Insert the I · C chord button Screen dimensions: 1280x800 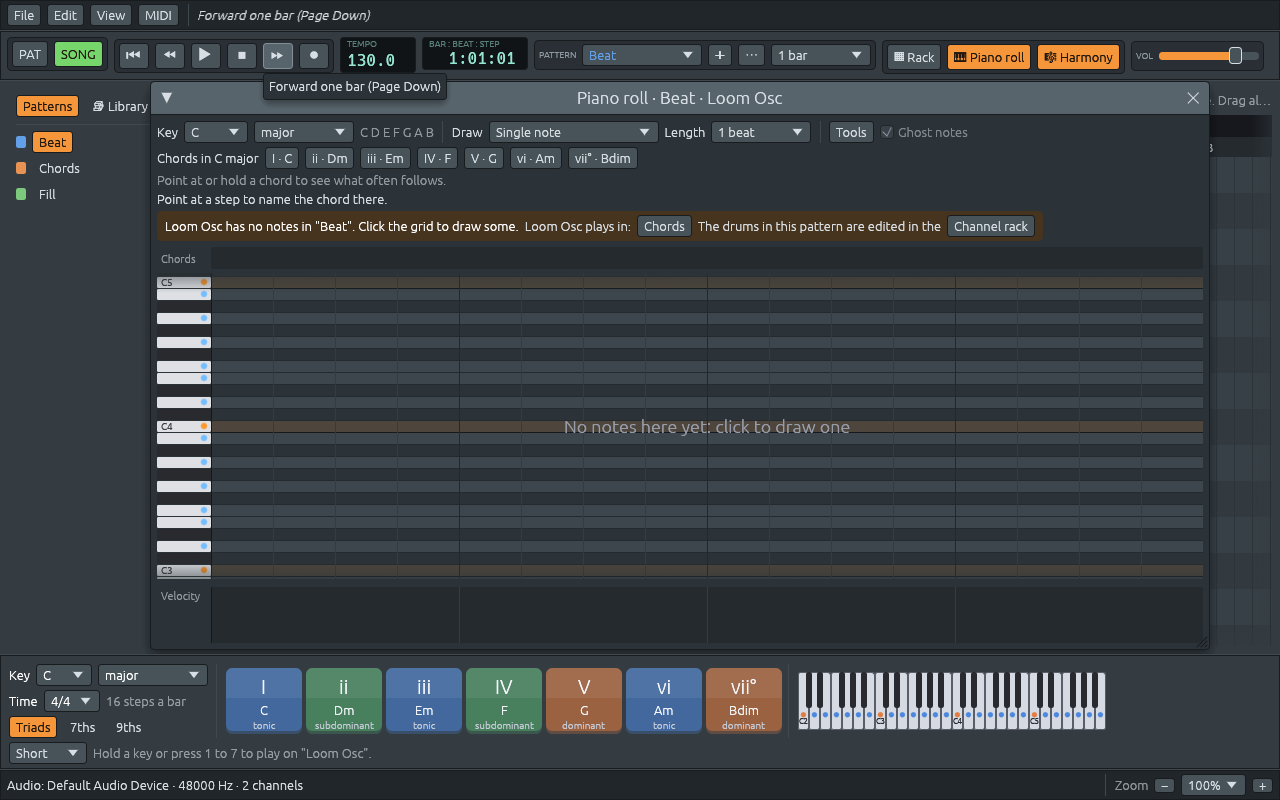(282, 158)
